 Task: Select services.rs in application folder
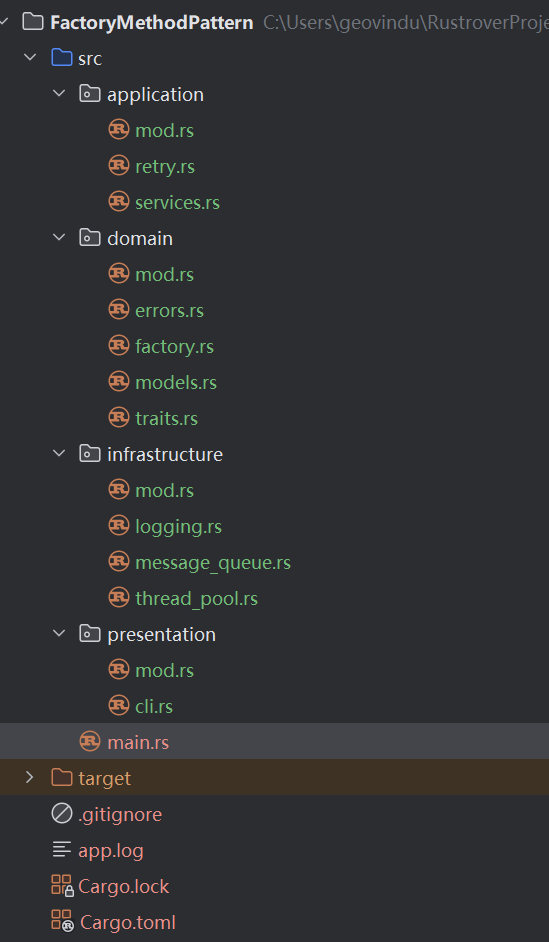coord(177,202)
